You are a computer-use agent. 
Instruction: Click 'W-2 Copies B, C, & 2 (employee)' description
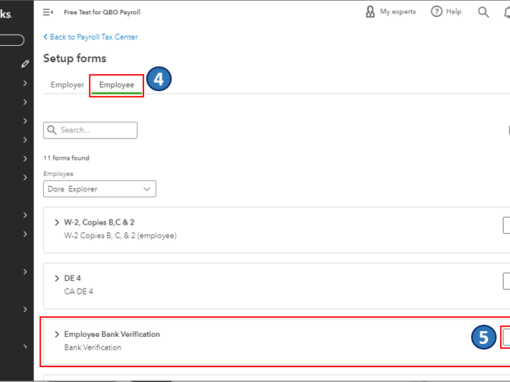[120, 236]
